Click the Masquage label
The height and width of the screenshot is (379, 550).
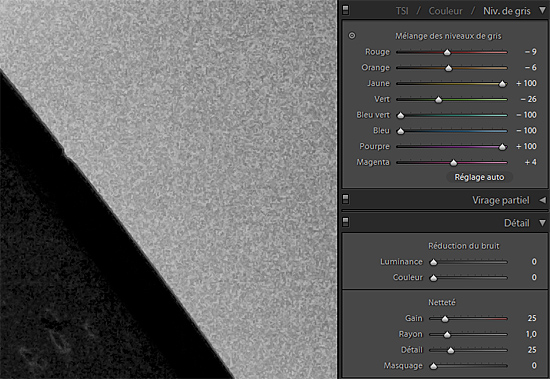tap(403, 366)
